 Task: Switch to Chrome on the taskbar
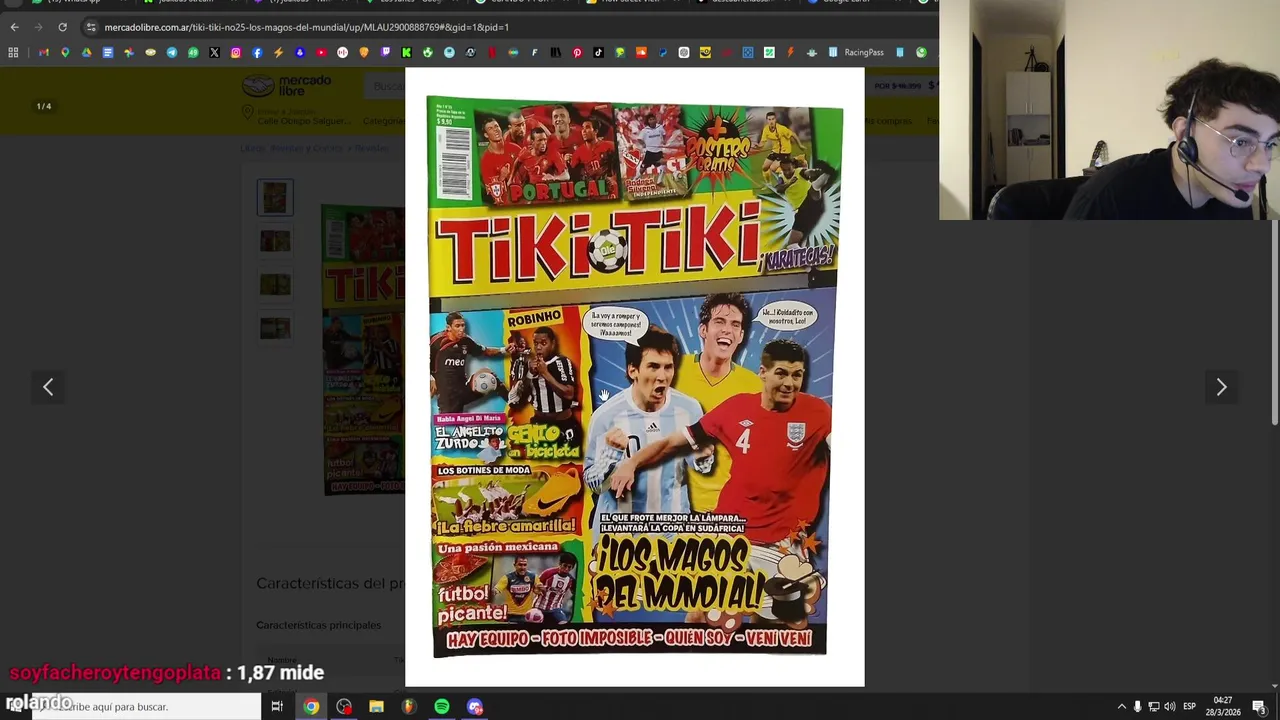coord(311,706)
